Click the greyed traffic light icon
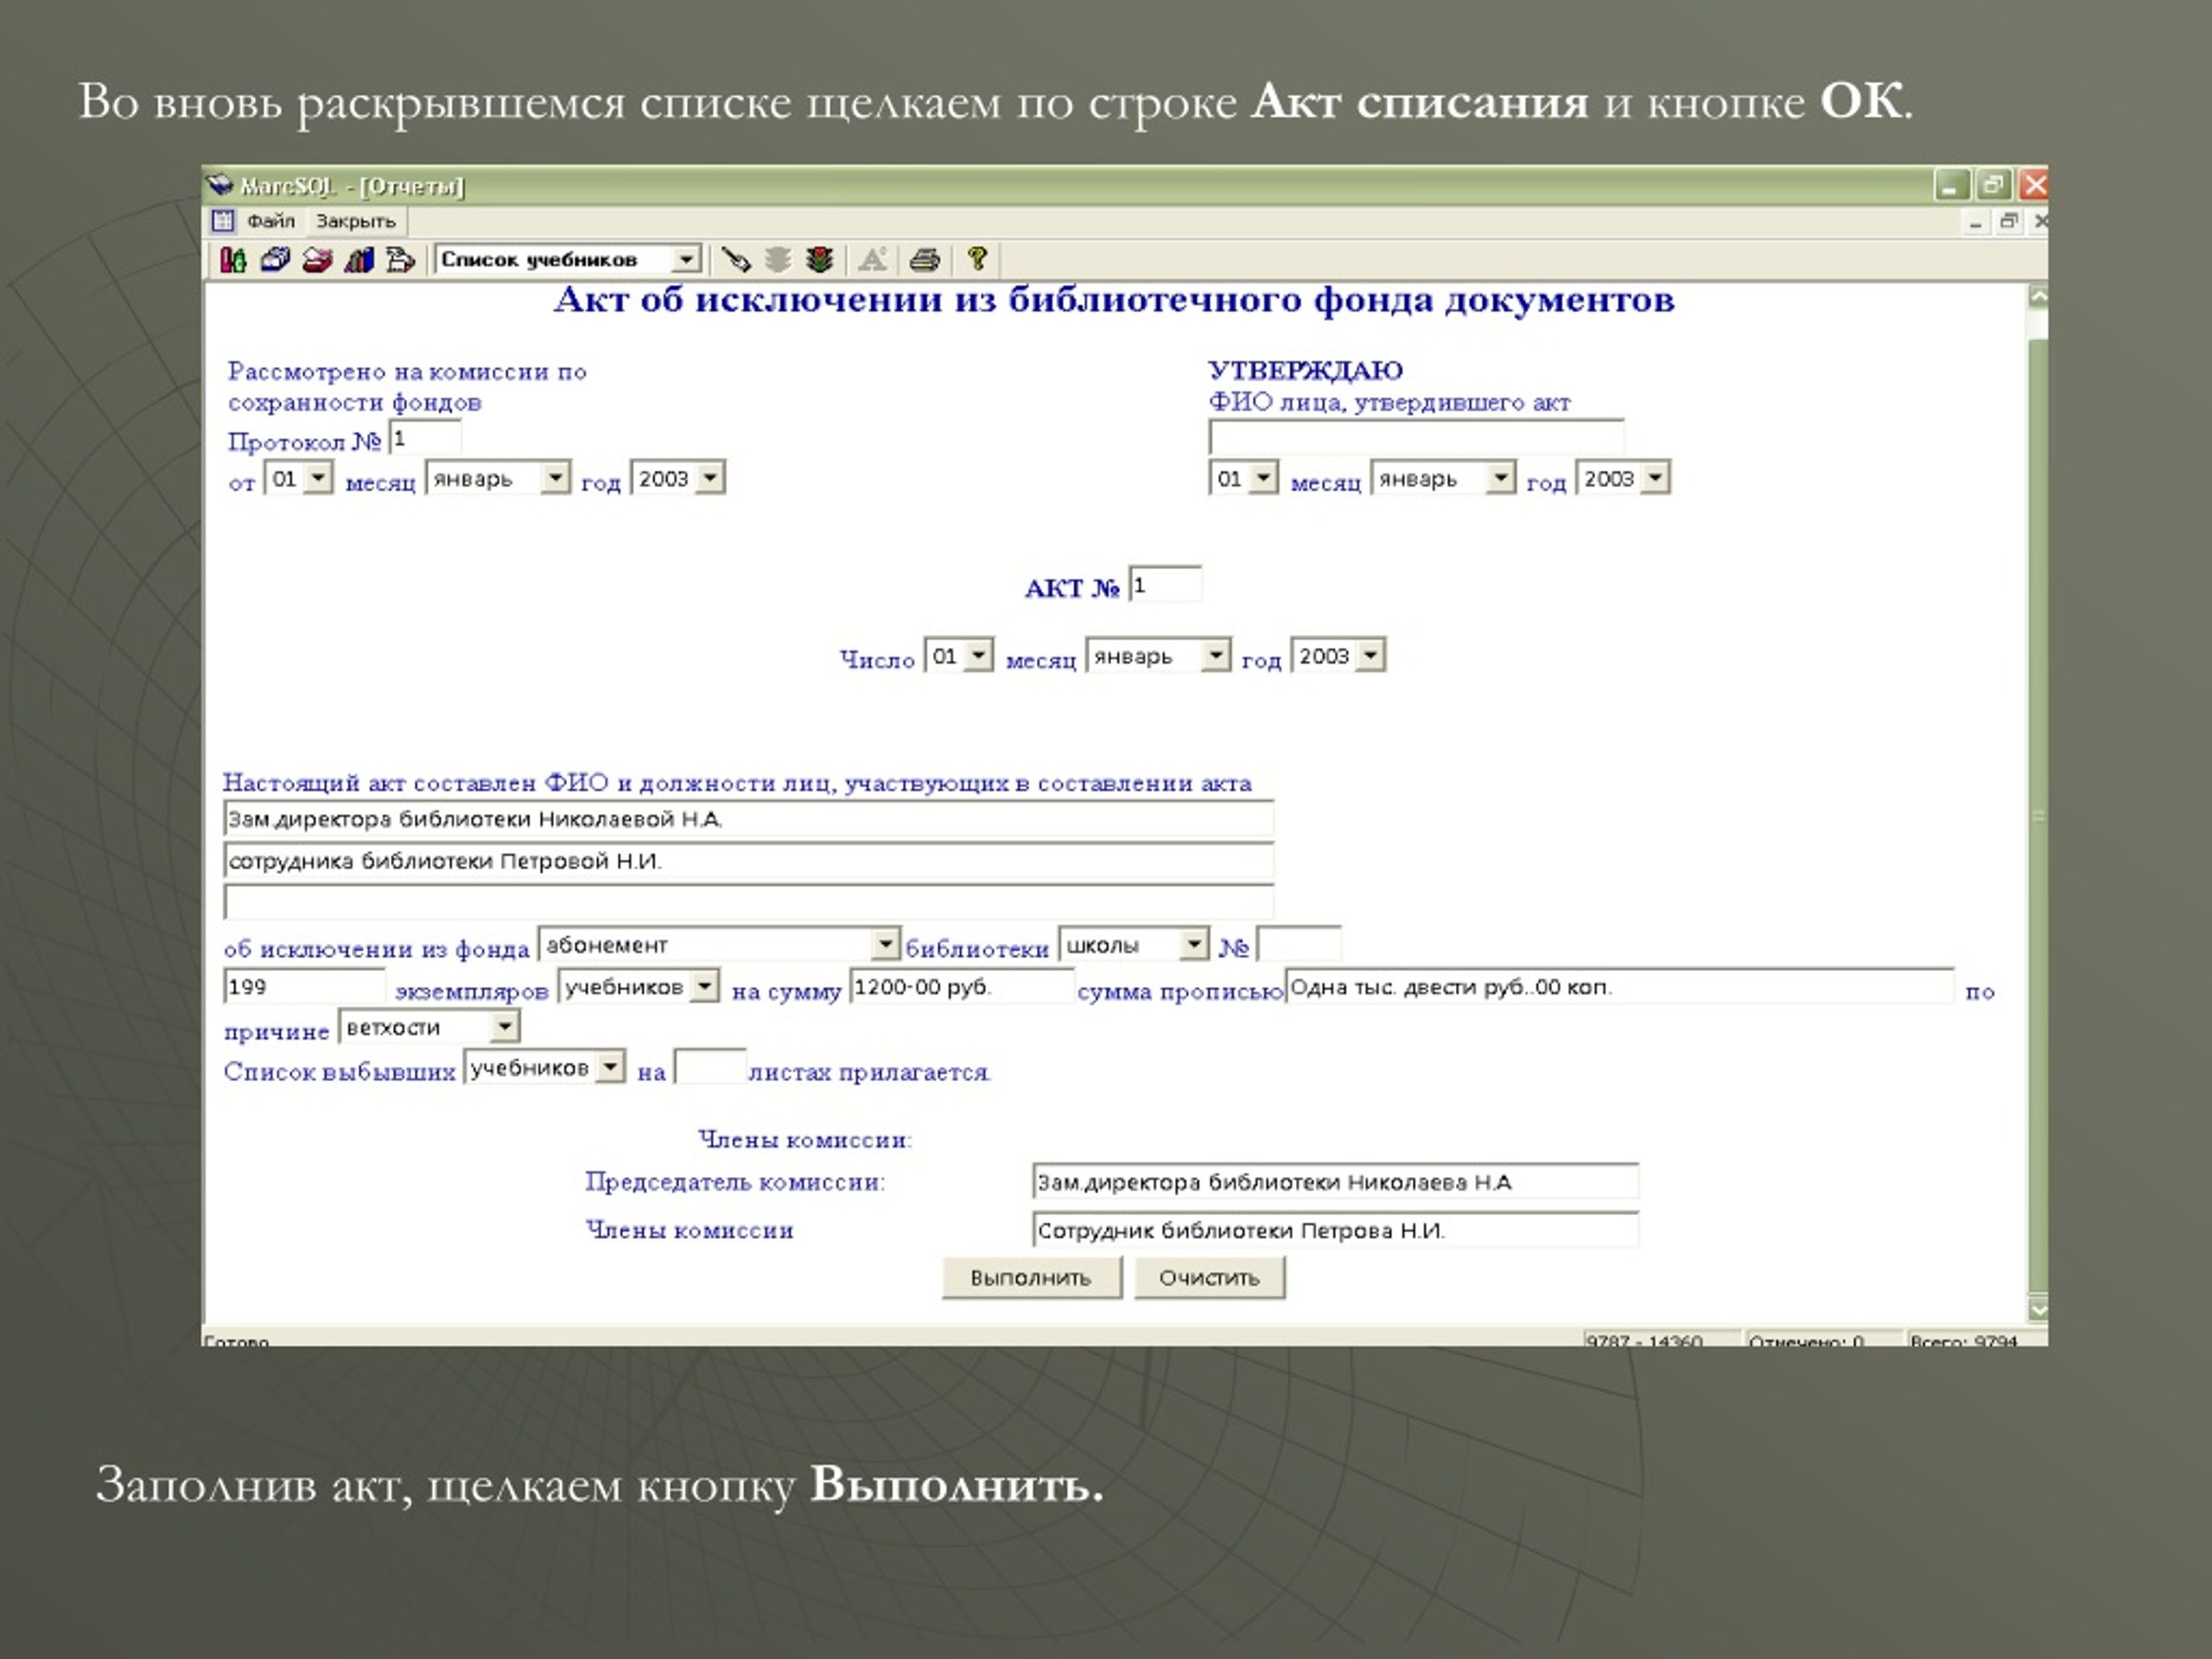 point(778,260)
